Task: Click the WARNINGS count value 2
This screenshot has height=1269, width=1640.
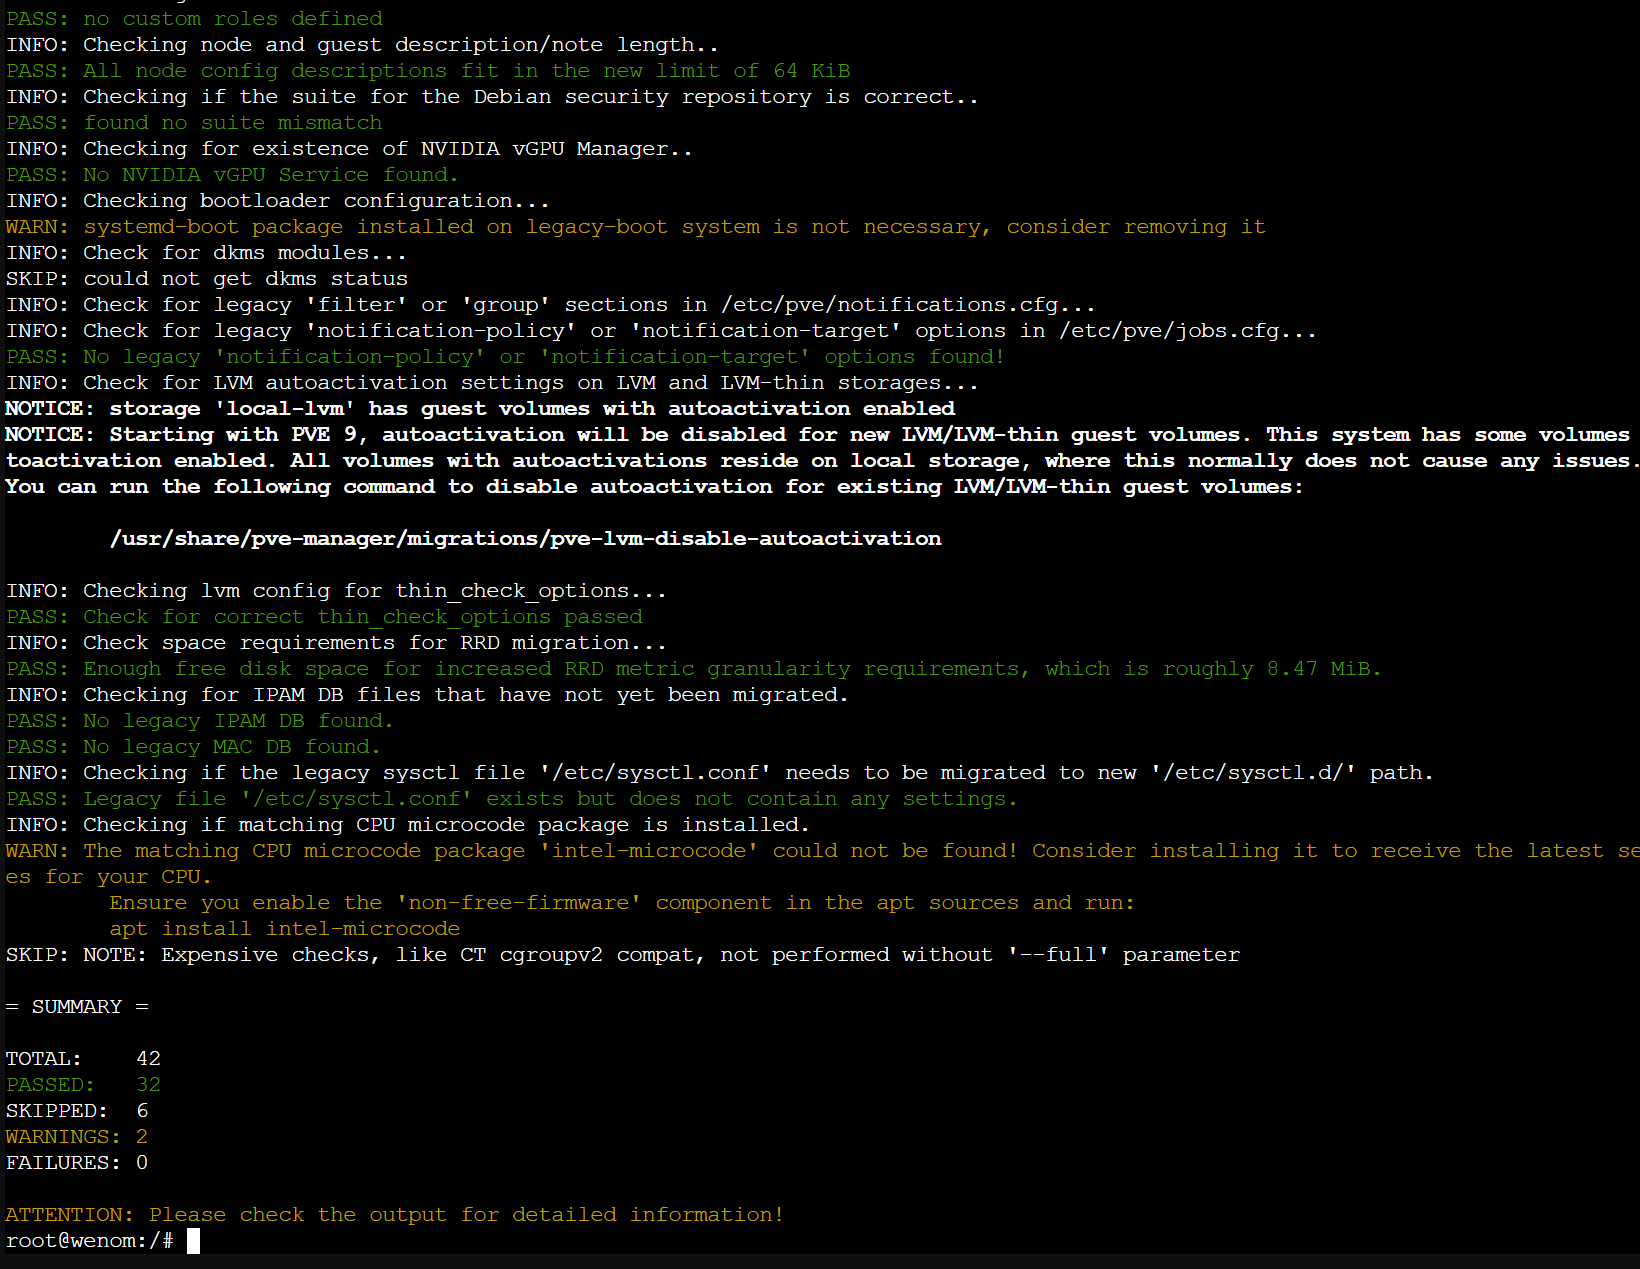Action: click(142, 1137)
